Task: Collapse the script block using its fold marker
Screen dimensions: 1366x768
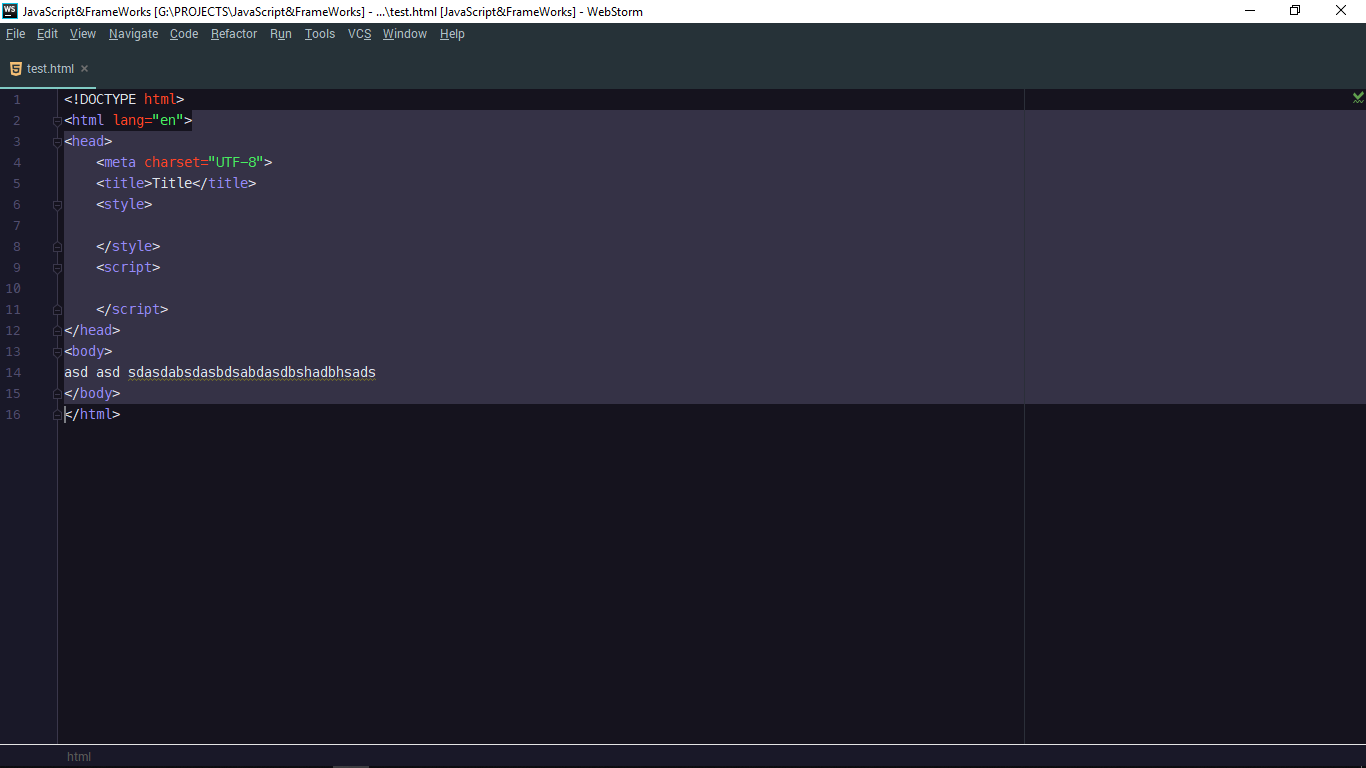Action: click(x=57, y=267)
